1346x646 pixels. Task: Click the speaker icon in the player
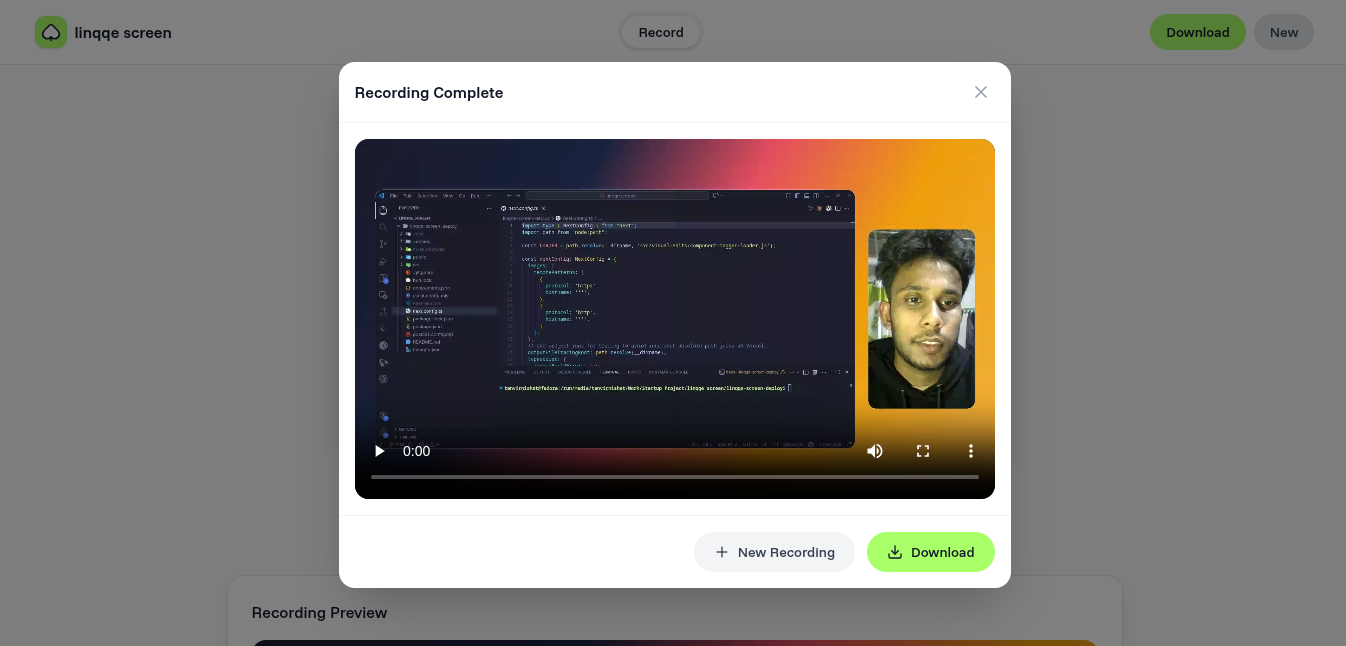(x=875, y=451)
